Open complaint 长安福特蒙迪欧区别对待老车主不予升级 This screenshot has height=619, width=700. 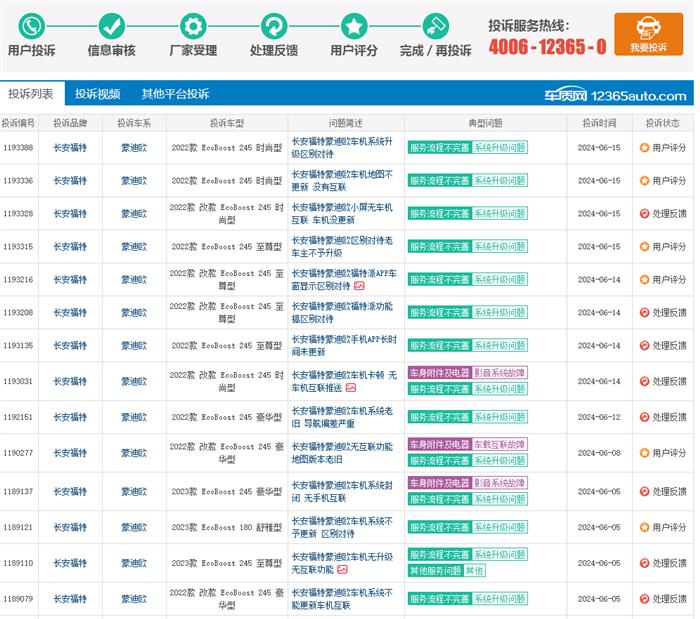click(x=342, y=246)
